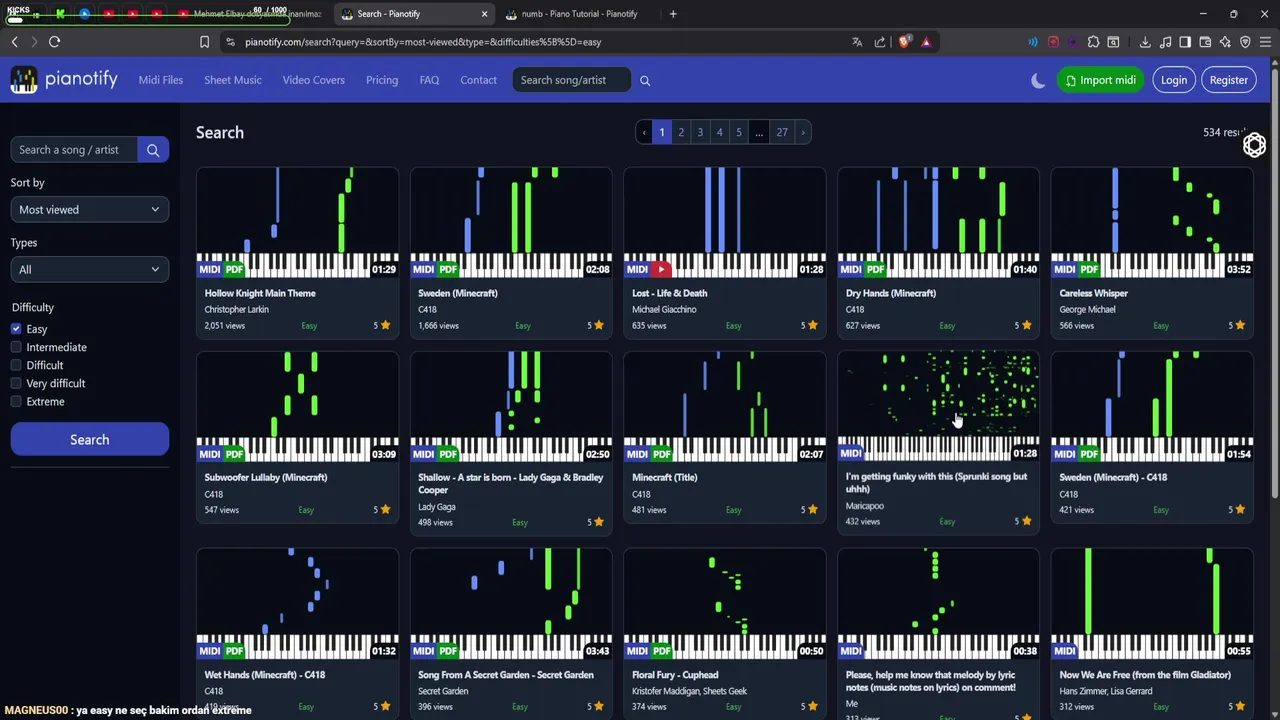Open Brave Shields icon

(x=905, y=42)
